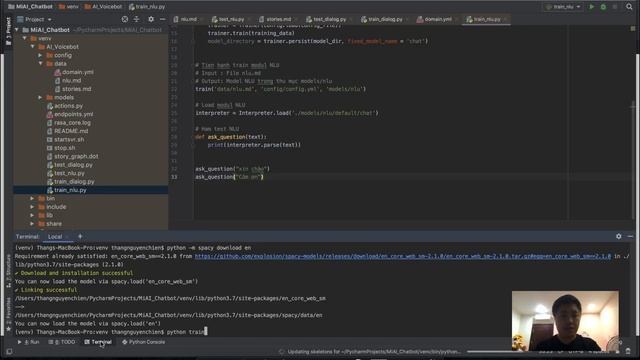This screenshot has width=640, height=360.
Task: Click the venv breadcrumb in navigation bar
Action: (x=69, y=7)
